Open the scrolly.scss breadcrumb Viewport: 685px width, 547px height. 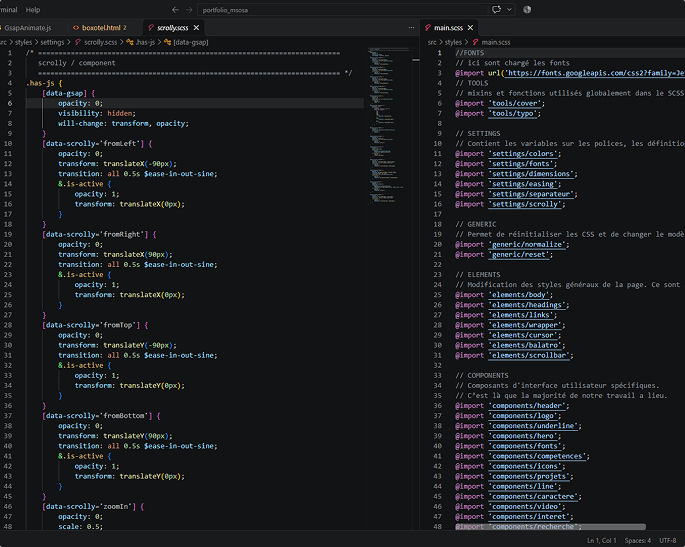[100, 42]
